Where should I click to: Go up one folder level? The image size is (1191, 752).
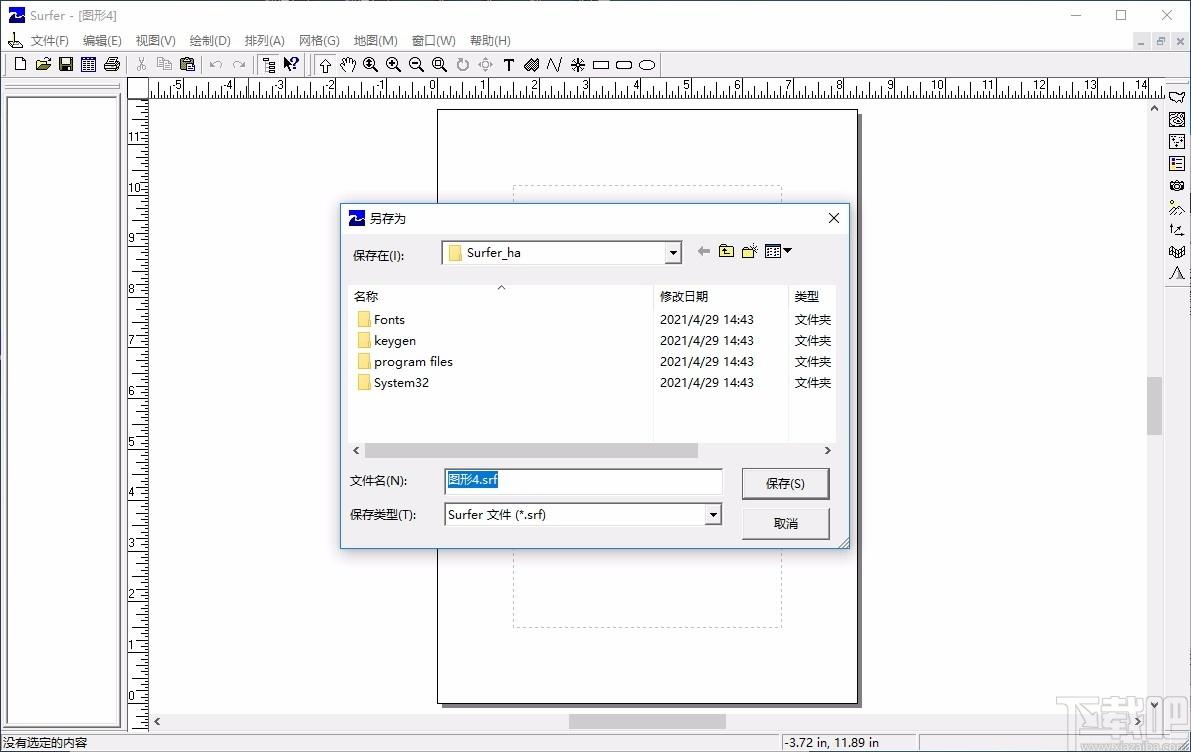click(x=726, y=251)
